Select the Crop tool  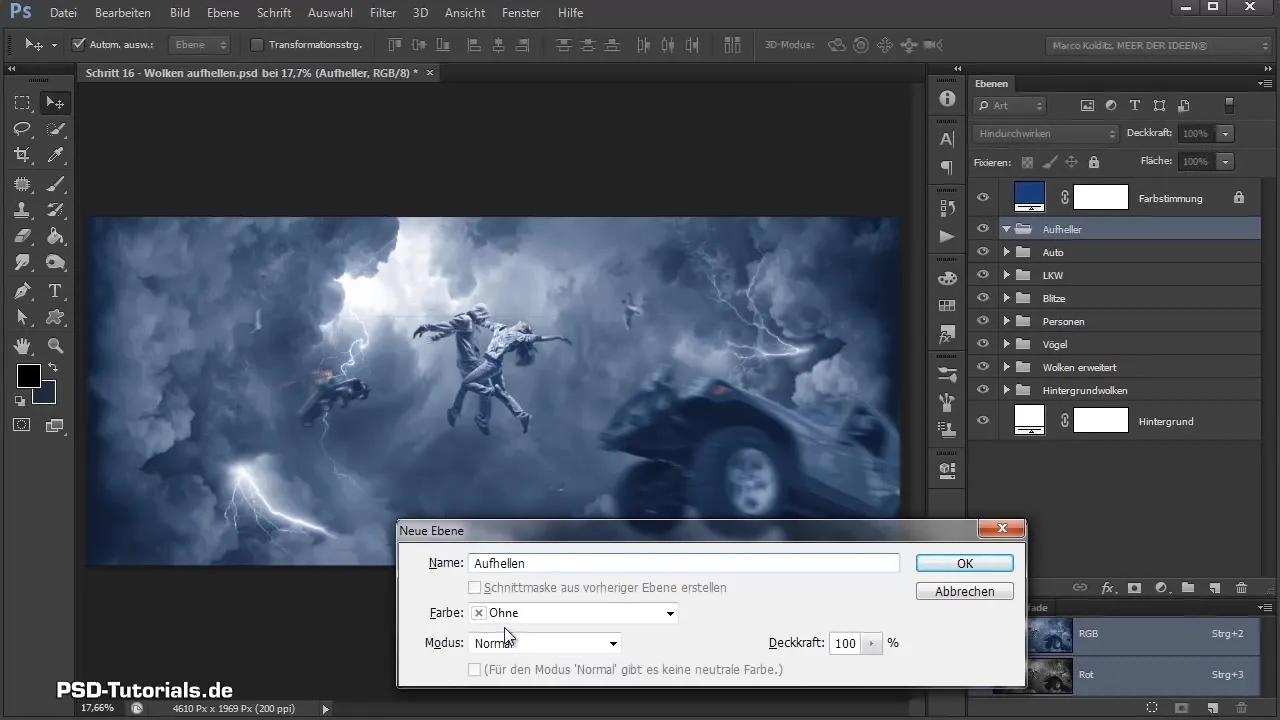tap(22, 155)
